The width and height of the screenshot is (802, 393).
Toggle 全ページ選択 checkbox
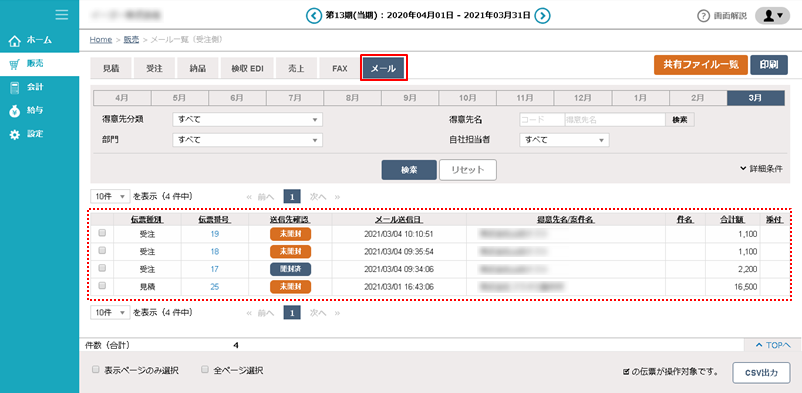click(x=206, y=369)
